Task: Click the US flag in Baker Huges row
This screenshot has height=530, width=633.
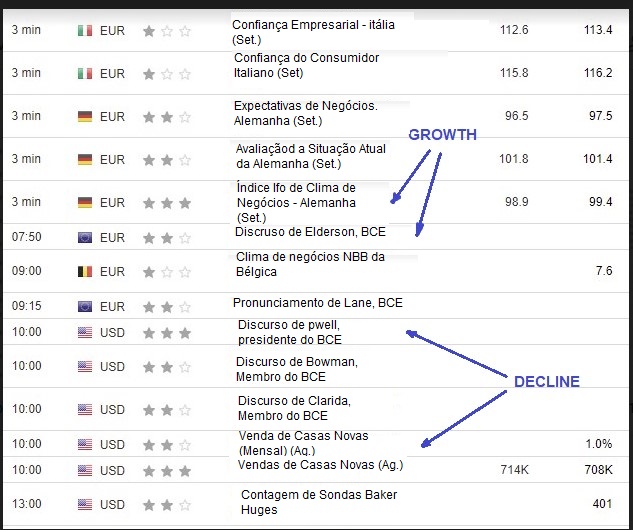Action: click(x=85, y=505)
